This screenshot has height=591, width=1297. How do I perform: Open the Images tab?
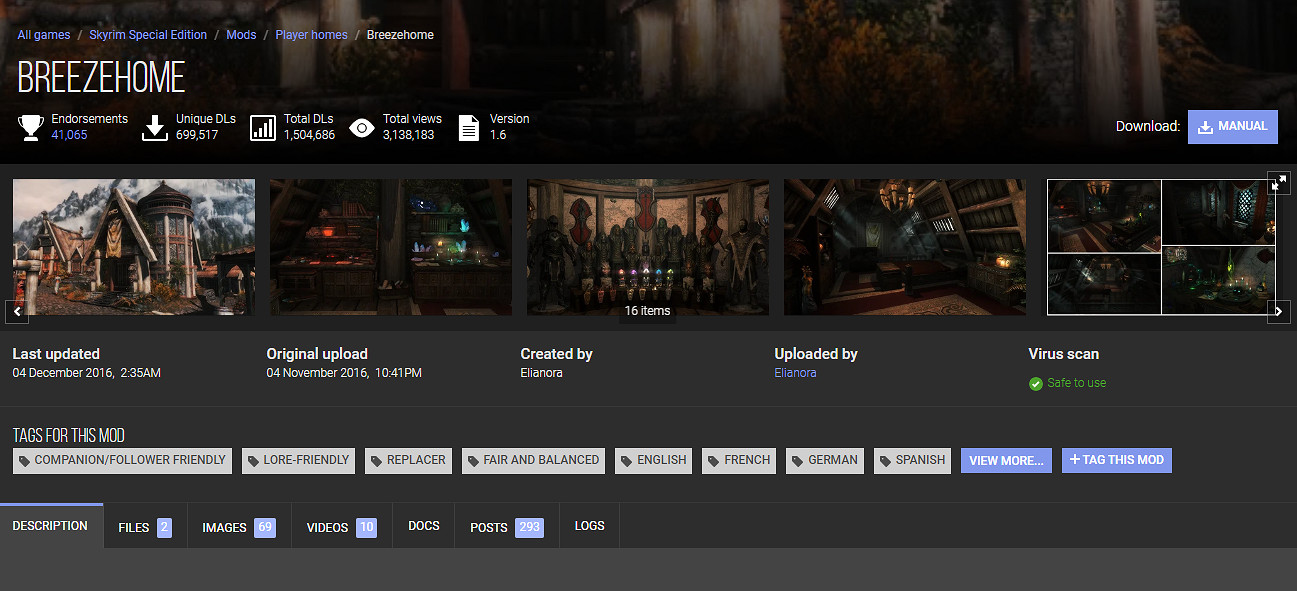pyautogui.click(x=238, y=527)
